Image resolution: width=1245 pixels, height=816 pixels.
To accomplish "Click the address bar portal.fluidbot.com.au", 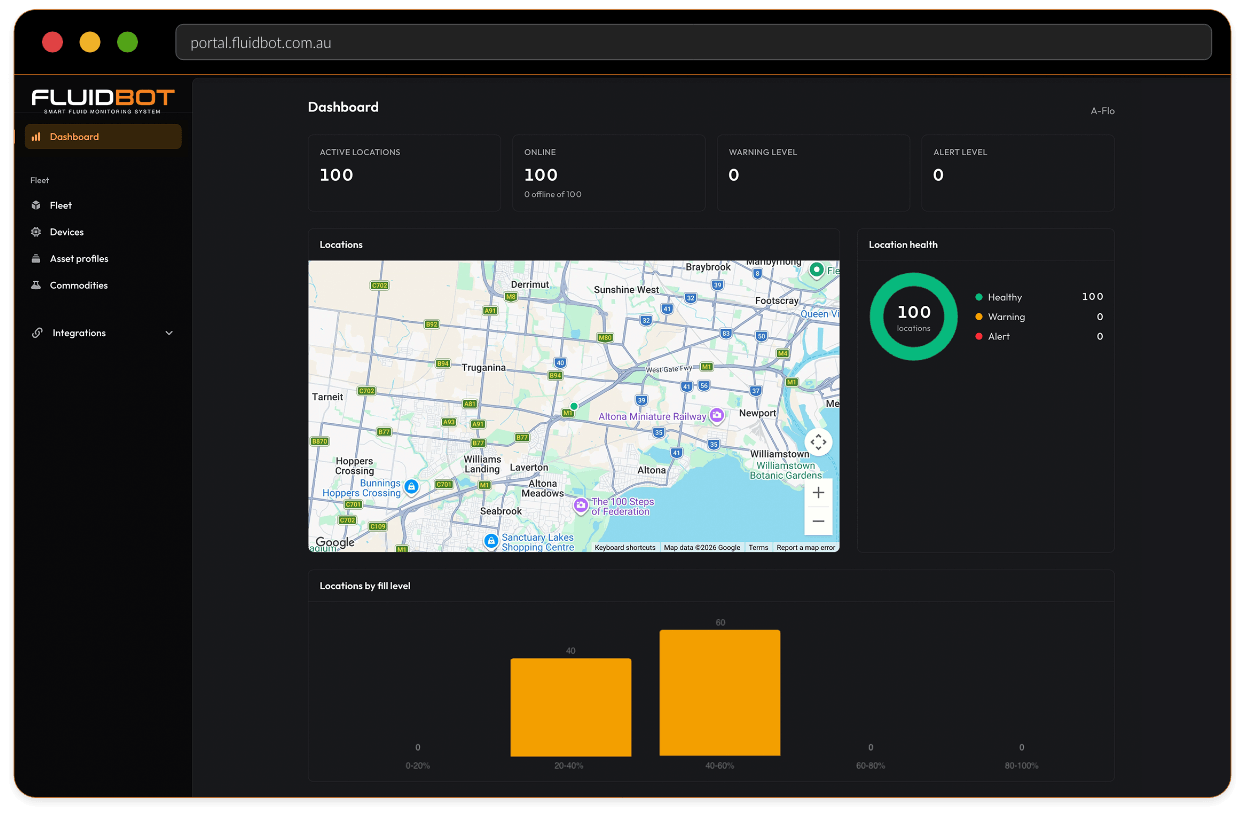I will click(693, 43).
